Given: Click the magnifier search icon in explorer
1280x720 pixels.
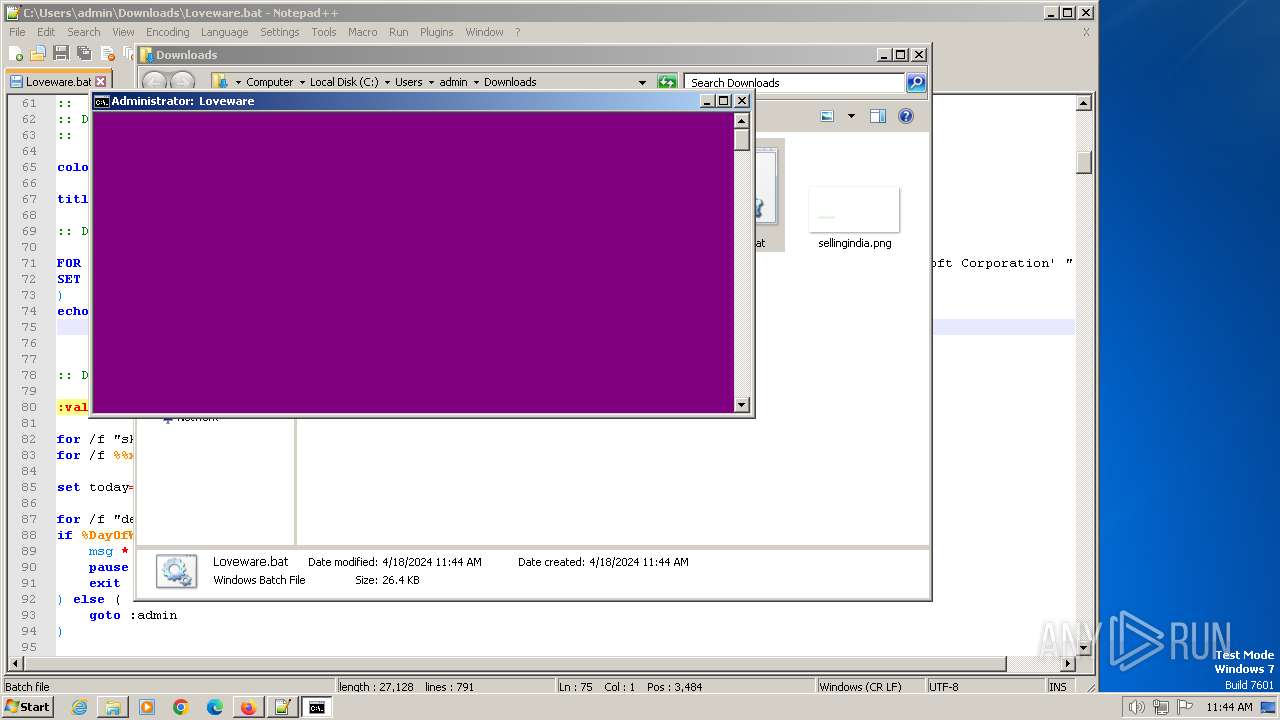Looking at the screenshot, I should click(916, 82).
